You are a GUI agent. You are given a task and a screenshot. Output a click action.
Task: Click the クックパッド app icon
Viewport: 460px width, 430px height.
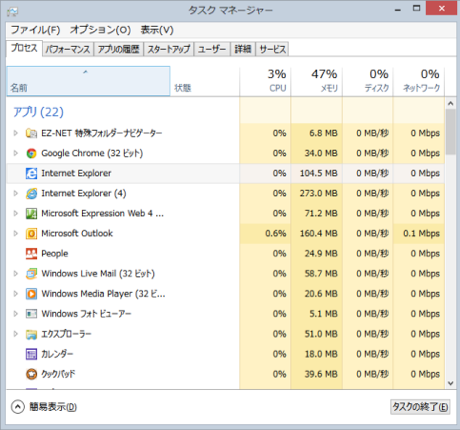31,374
